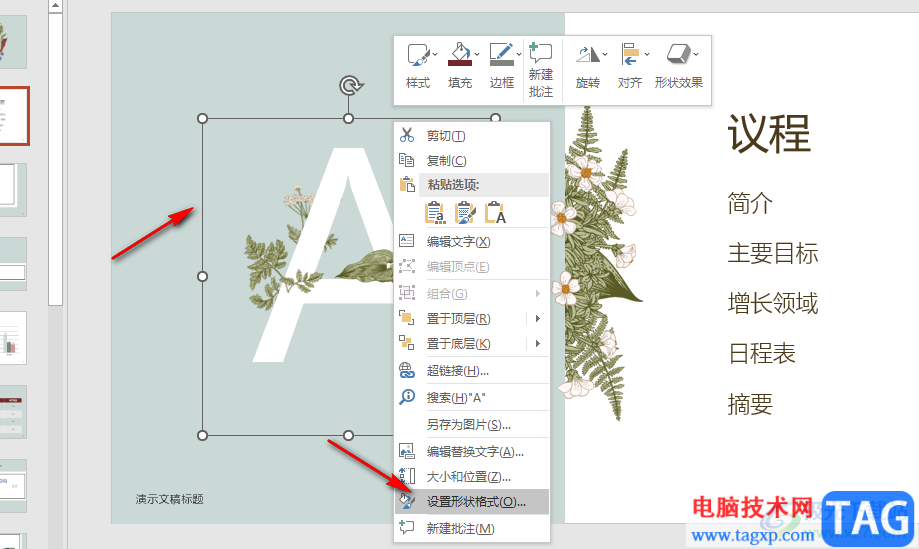Paste using destination theme icon
The height and width of the screenshot is (549, 919).
(435, 213)
